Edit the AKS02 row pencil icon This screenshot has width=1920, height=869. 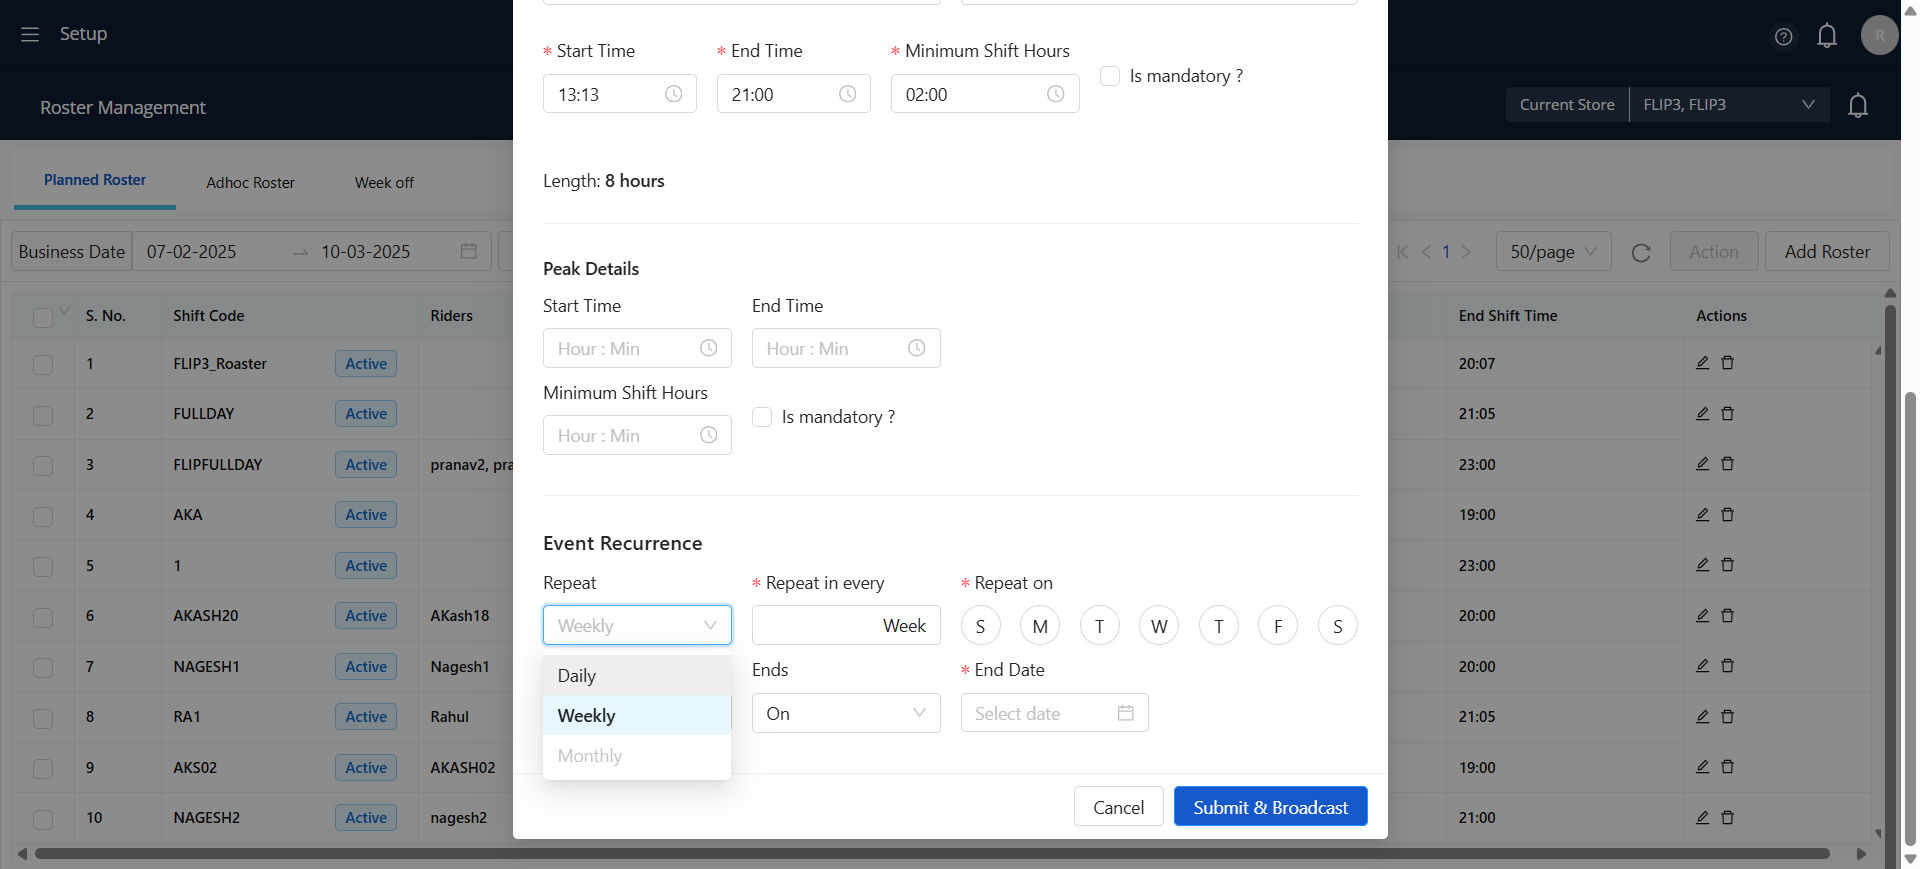1702,767
